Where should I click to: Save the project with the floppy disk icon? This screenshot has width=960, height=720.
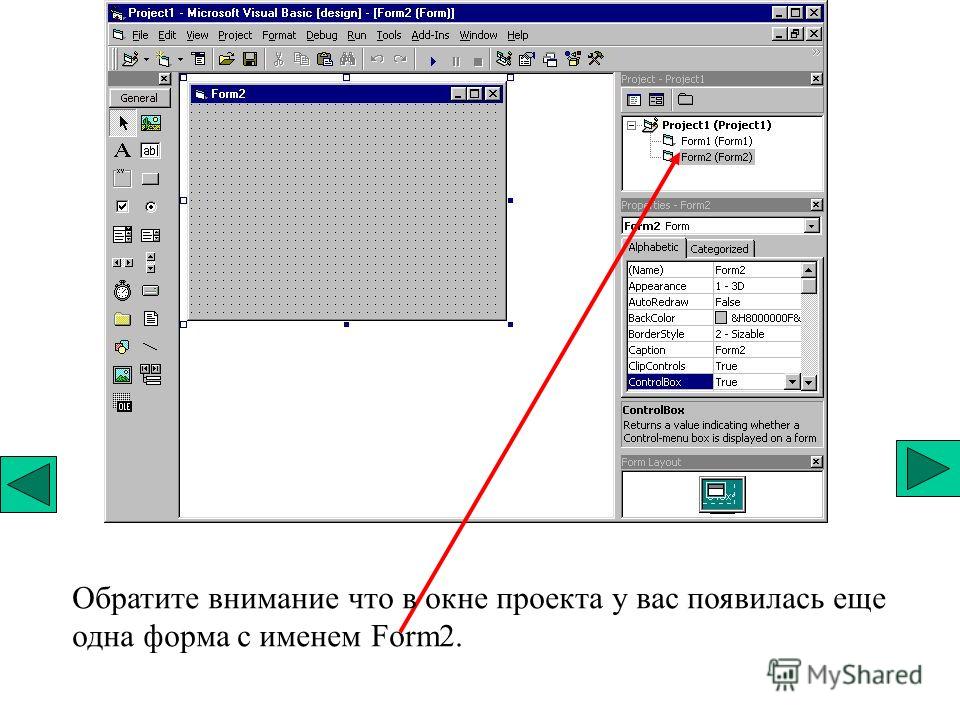click(x=250, y=59)
